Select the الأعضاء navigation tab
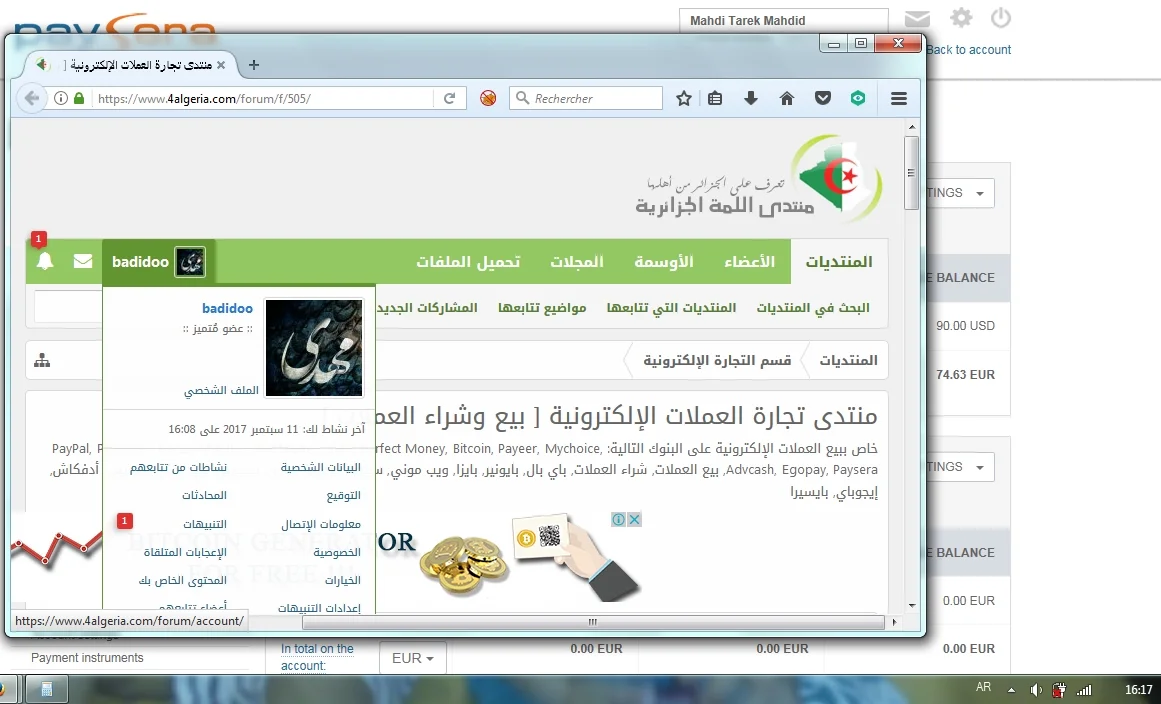Screen dimensions: 1161x704 click(x=749, y=262)
